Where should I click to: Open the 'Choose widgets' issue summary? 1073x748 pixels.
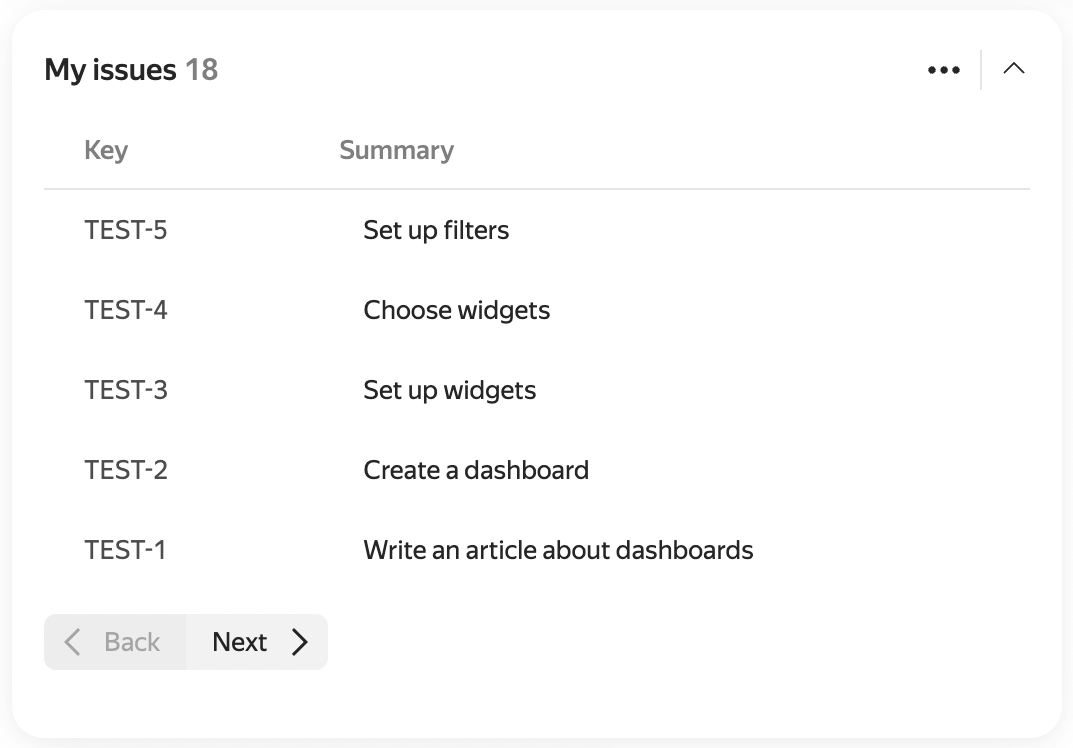tap(456, 311)
